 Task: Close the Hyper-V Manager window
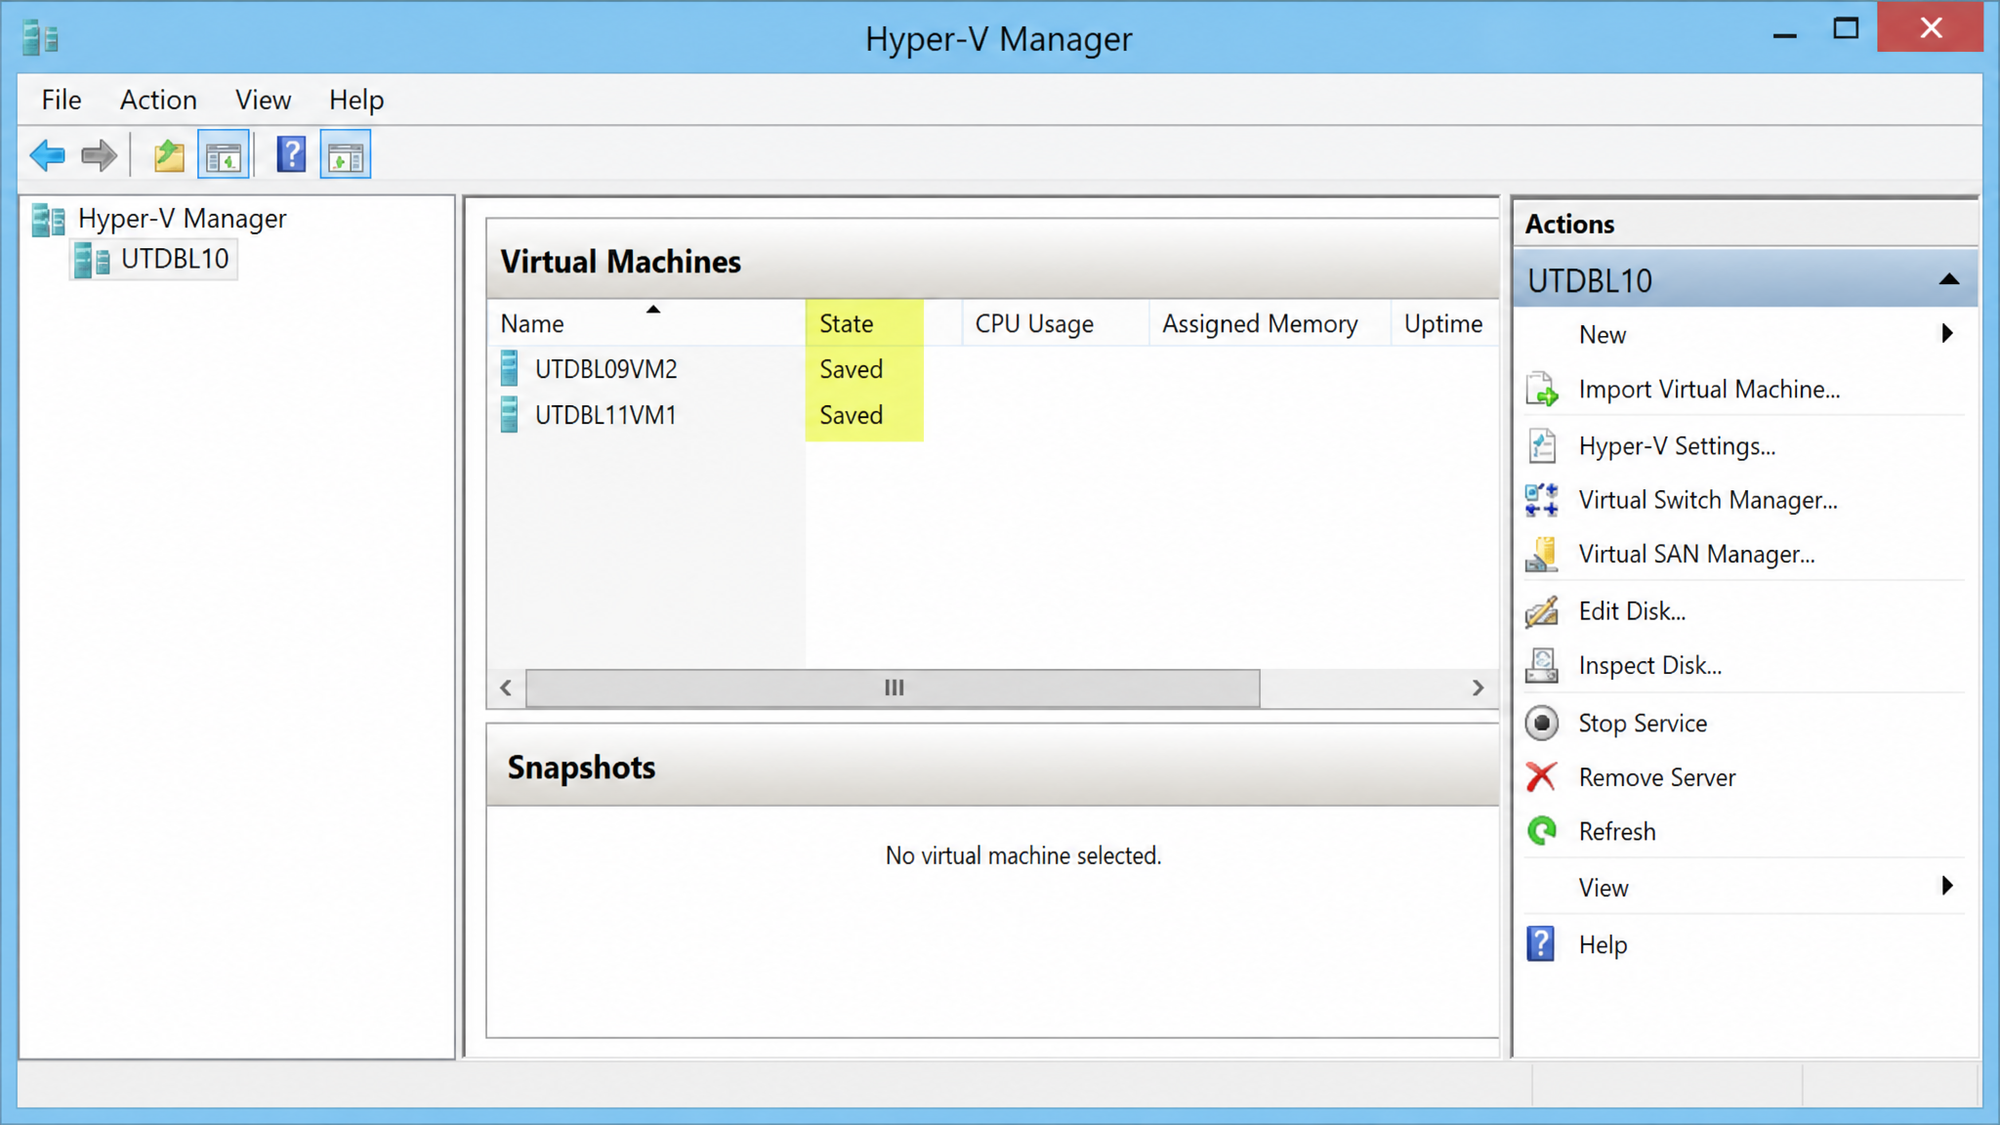(1931, 27)
